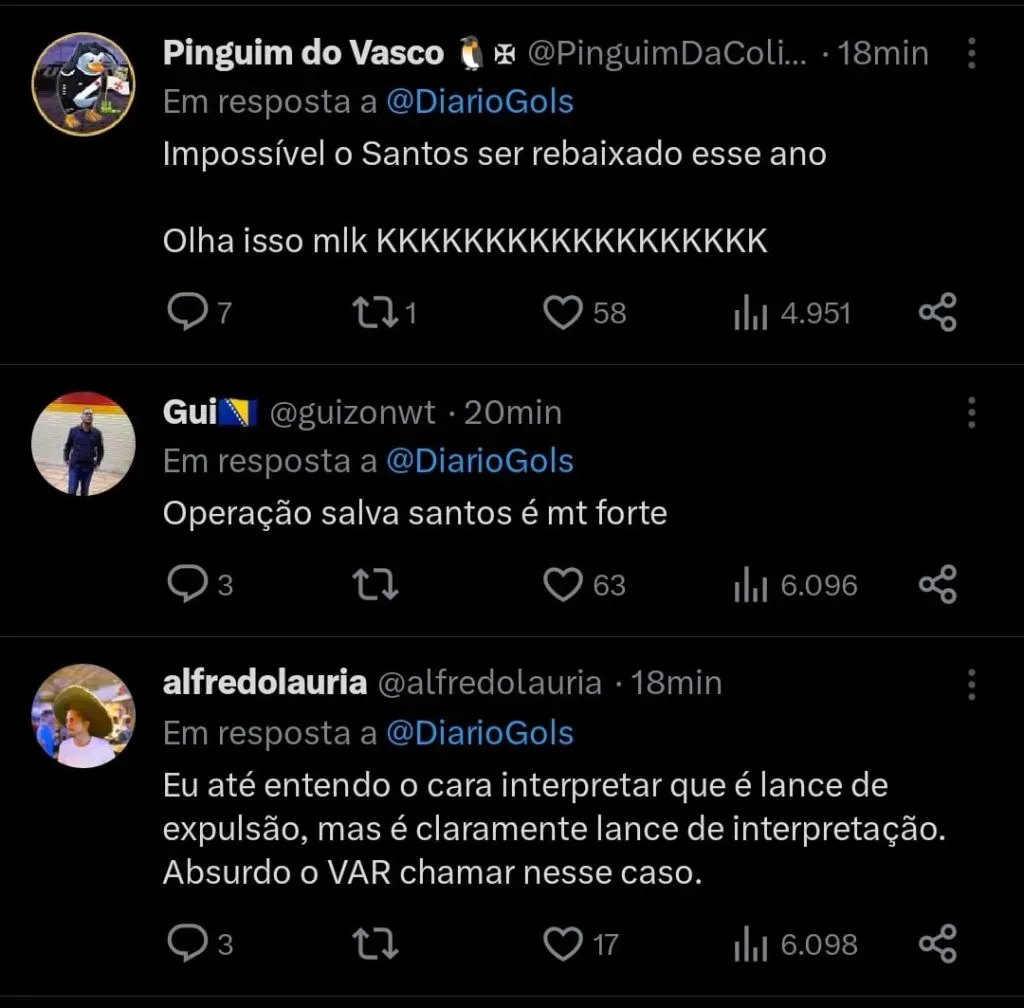Screen dimensions: 1024x1008
Task: View analytics of Pinguim do Vasco tweet
Action: (x=750, y=314)
